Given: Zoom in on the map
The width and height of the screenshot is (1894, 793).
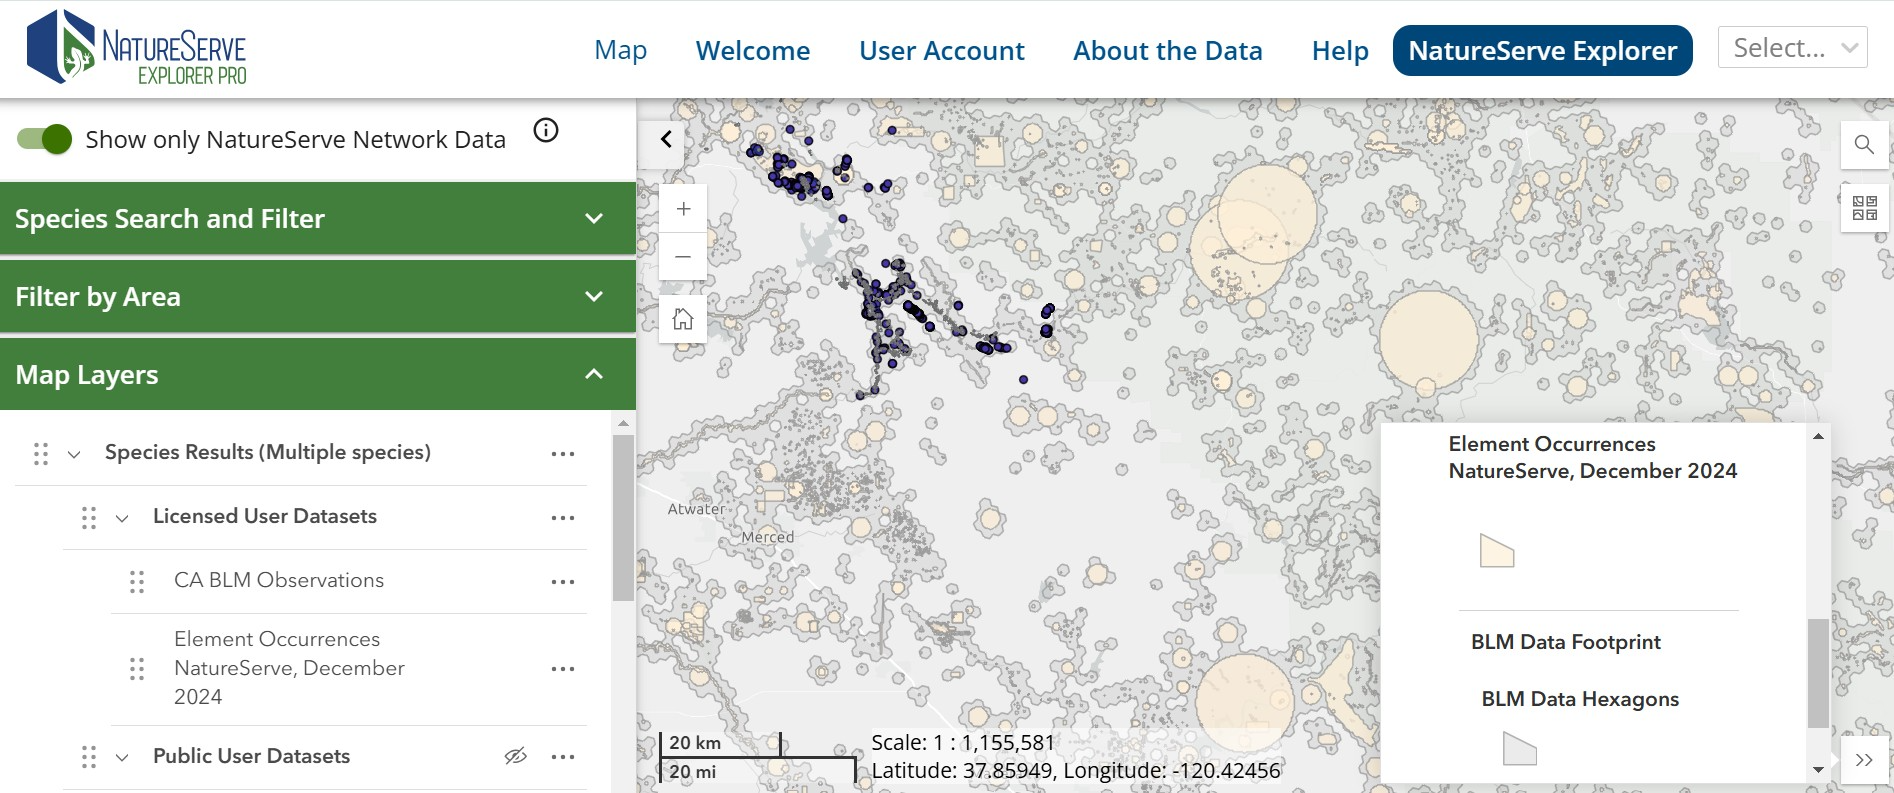Looking at the screenshot, I should click(x=683, y=209).
